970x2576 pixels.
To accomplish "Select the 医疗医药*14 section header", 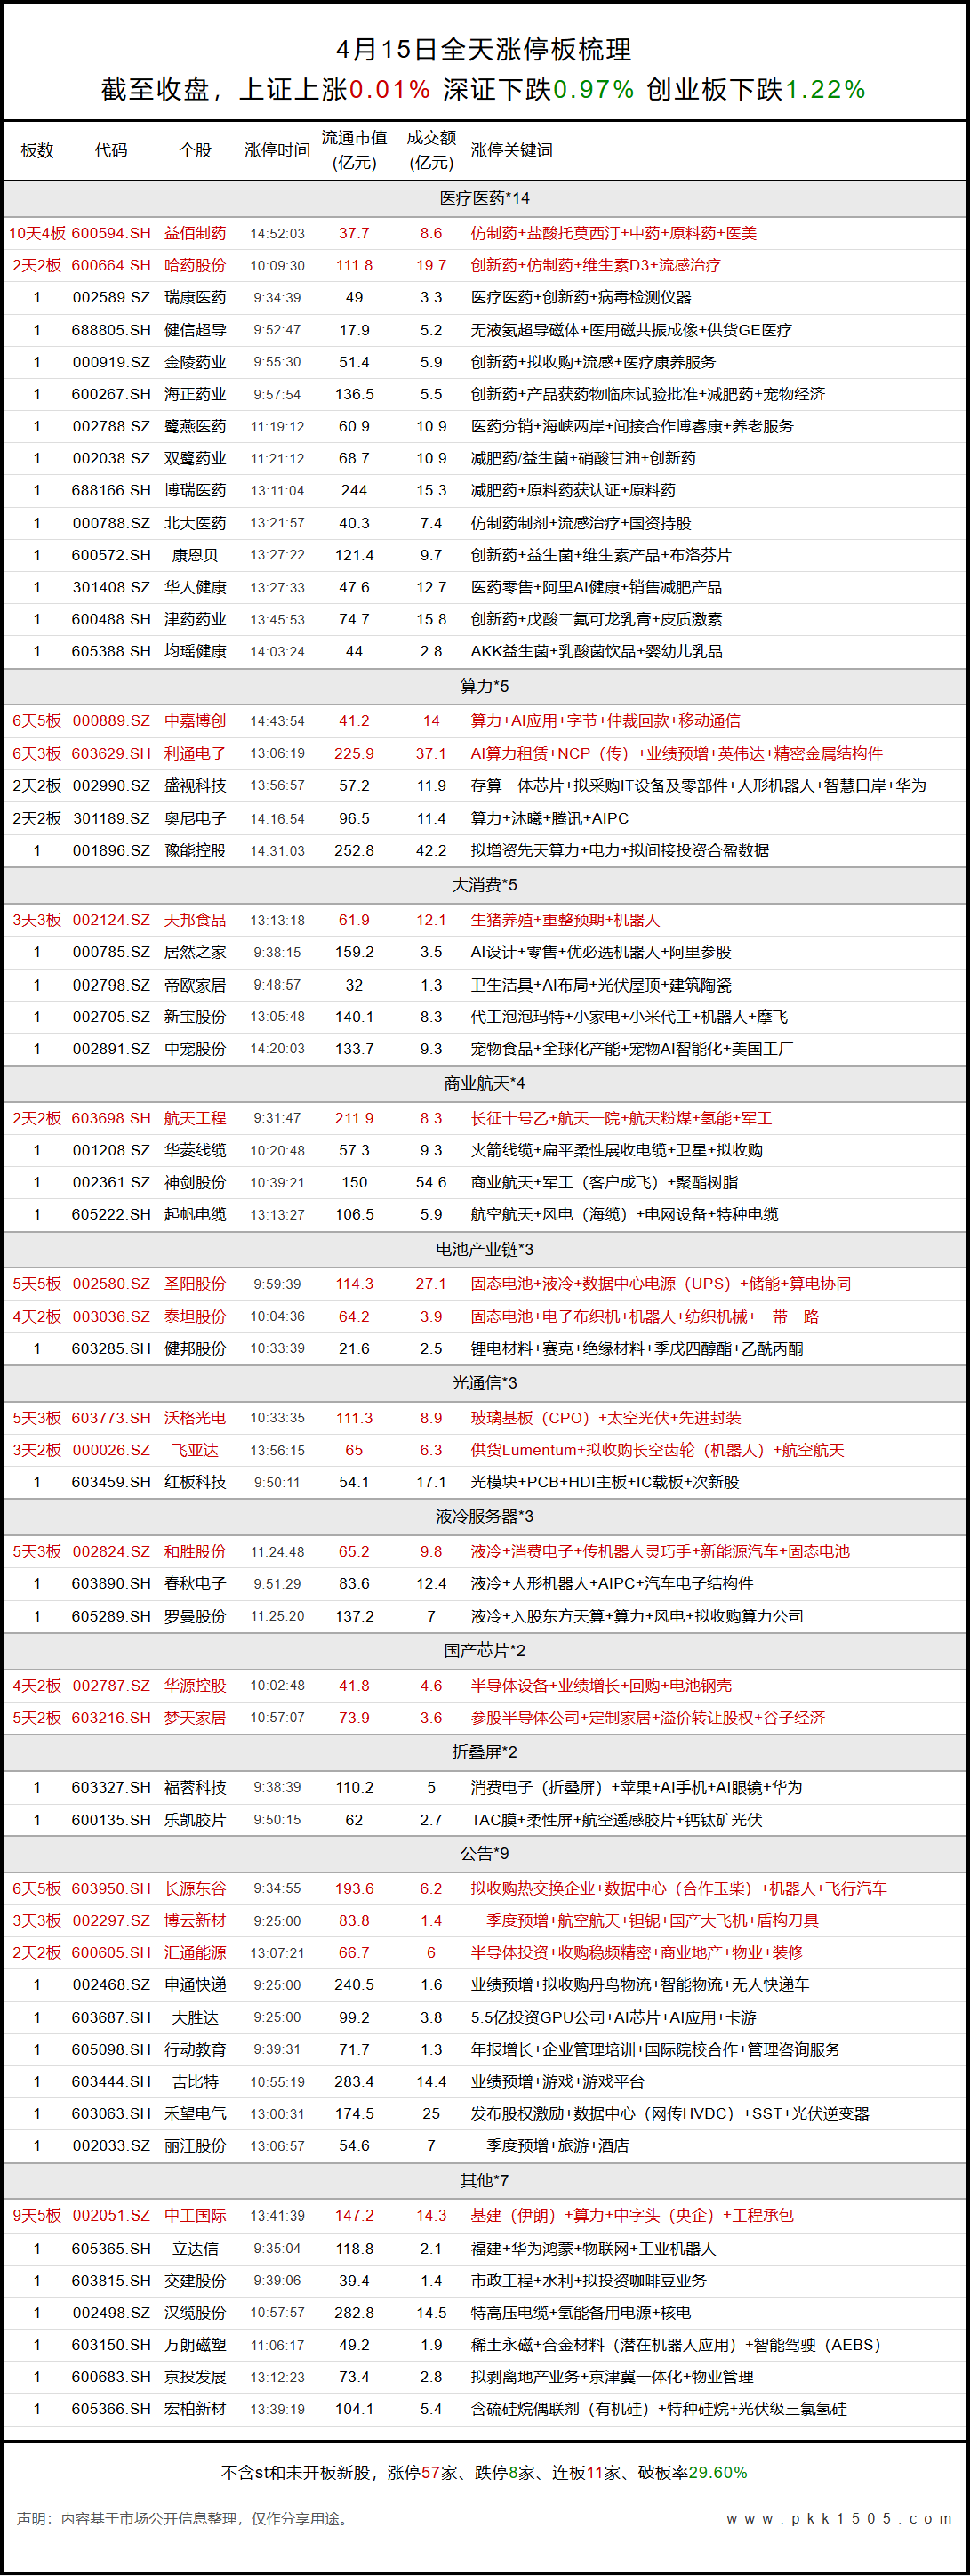I will coord(484,198).
